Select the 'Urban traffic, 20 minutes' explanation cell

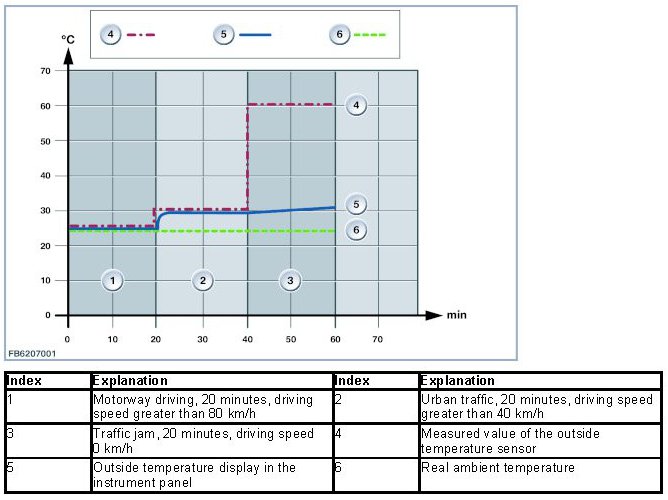[x=539, y=406]
